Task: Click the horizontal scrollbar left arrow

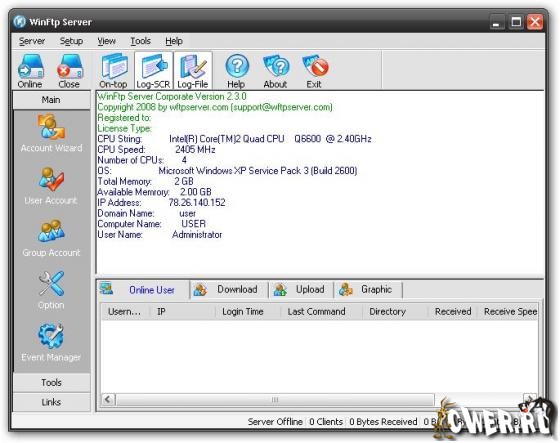Action: 108,399
